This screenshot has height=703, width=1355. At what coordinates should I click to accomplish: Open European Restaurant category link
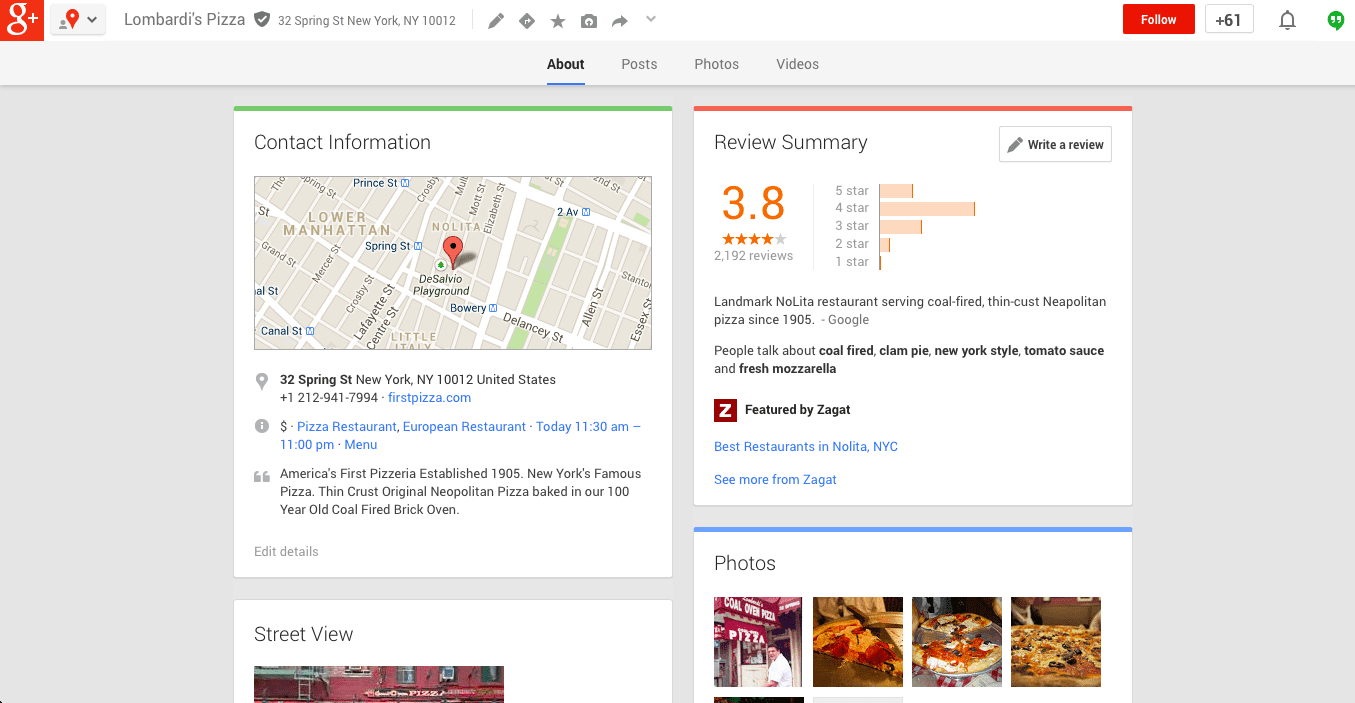464,426
